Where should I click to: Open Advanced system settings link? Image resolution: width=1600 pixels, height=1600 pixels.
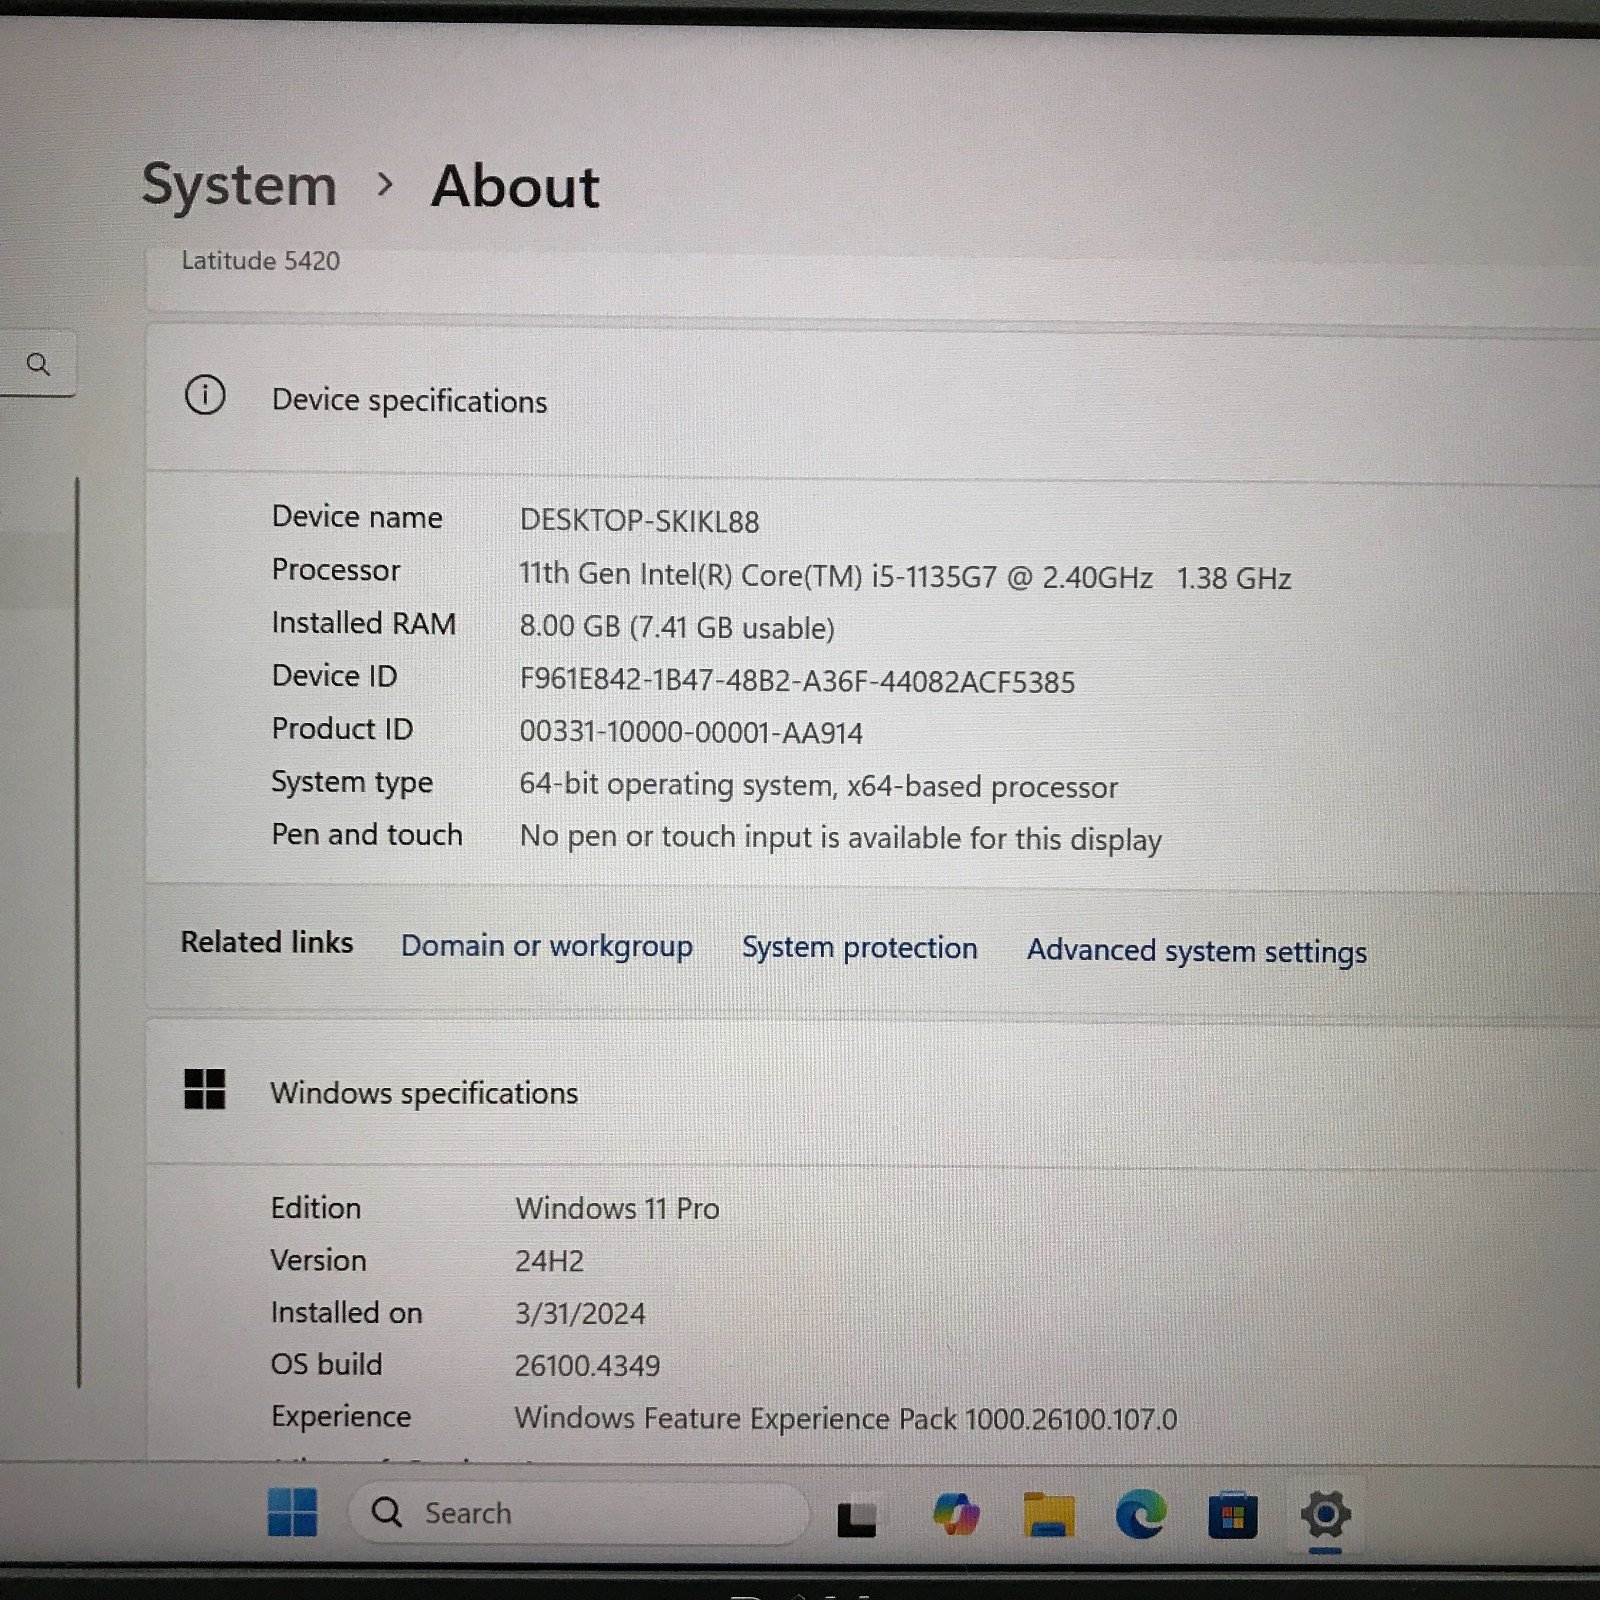(x=1197, y=951)
